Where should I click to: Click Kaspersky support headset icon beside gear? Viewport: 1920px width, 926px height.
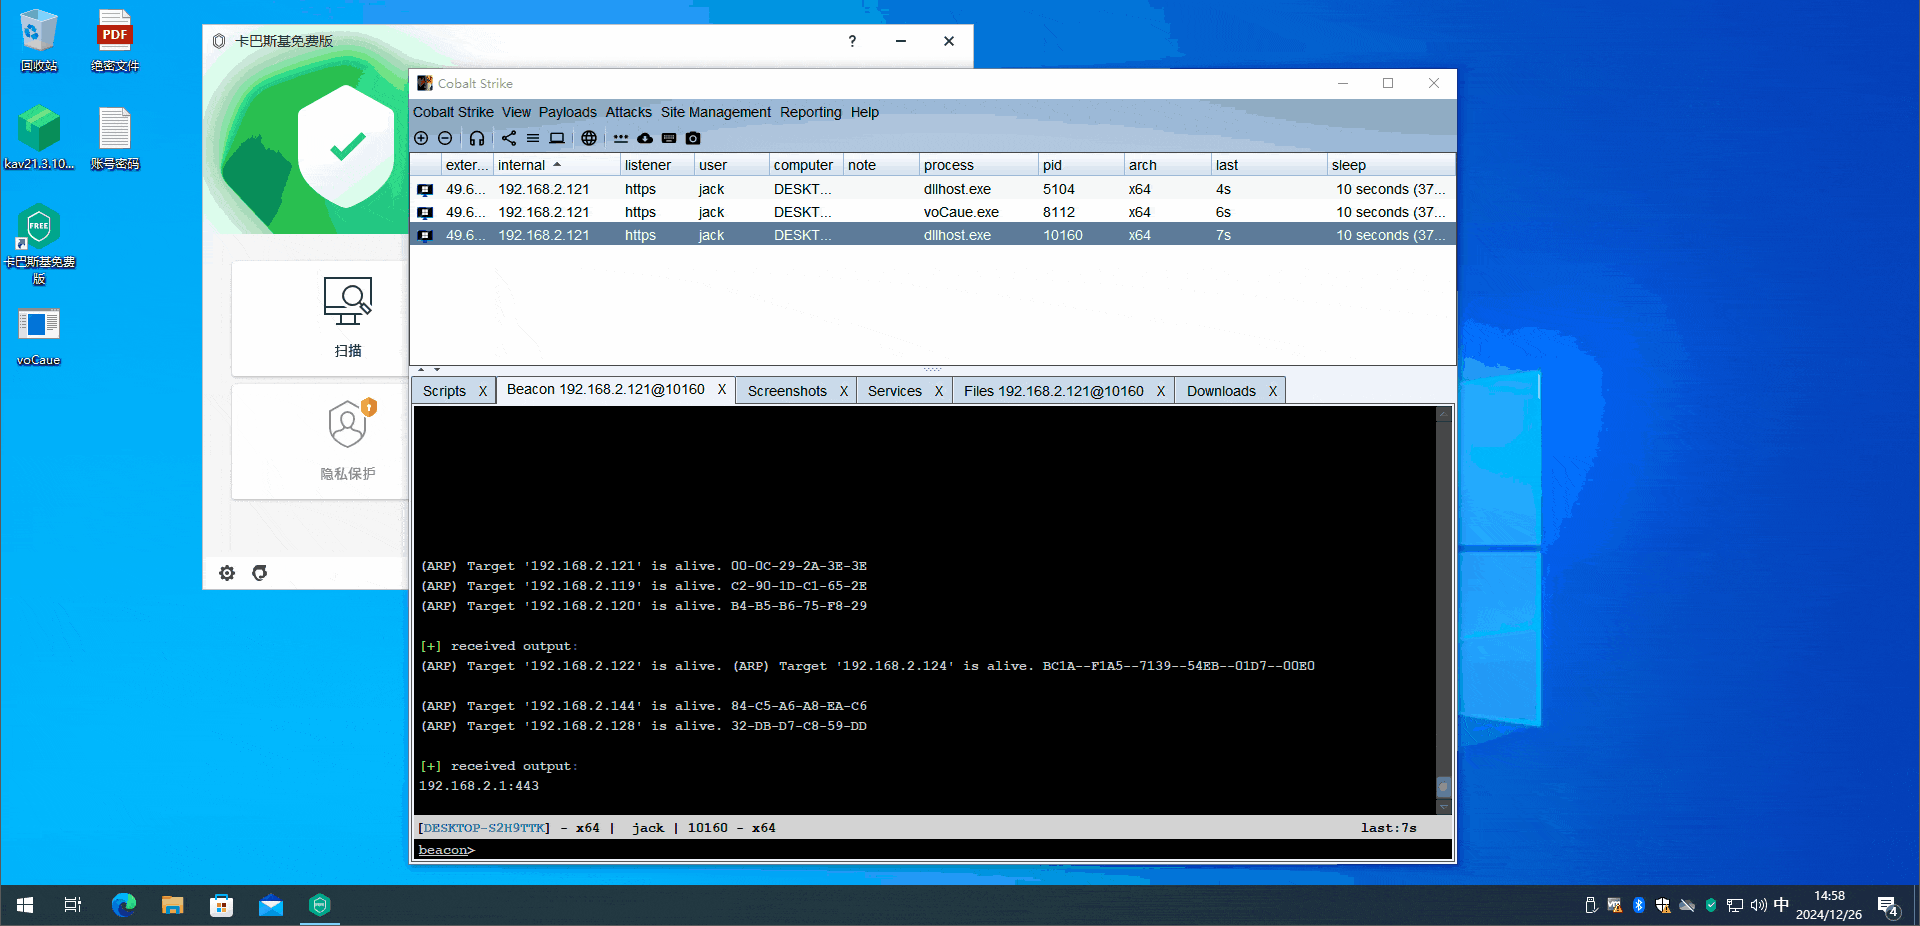pos(260,573)
